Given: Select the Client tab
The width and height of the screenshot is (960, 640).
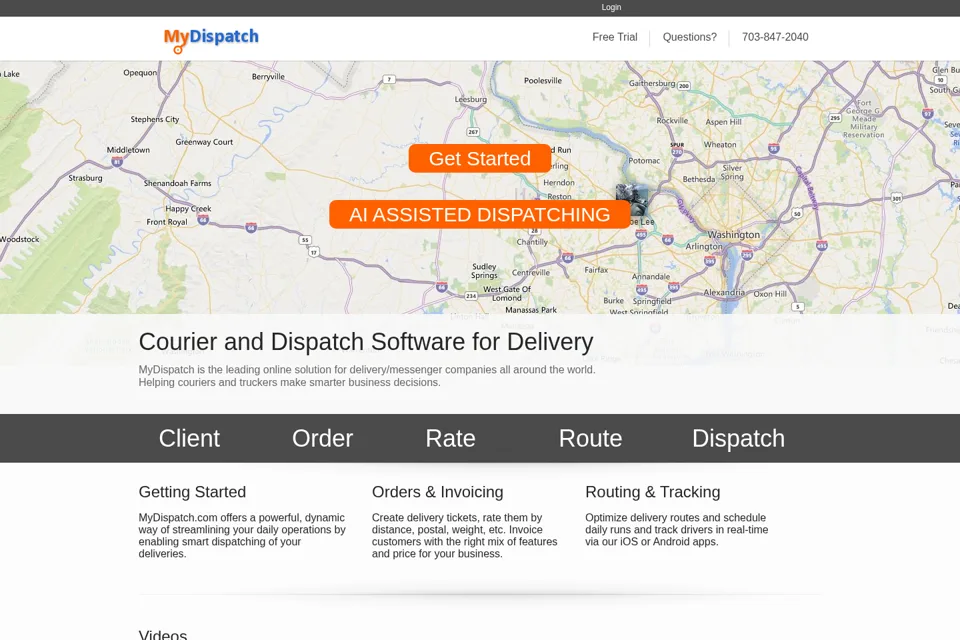Looking at the screenshot, I should point(189,439).
